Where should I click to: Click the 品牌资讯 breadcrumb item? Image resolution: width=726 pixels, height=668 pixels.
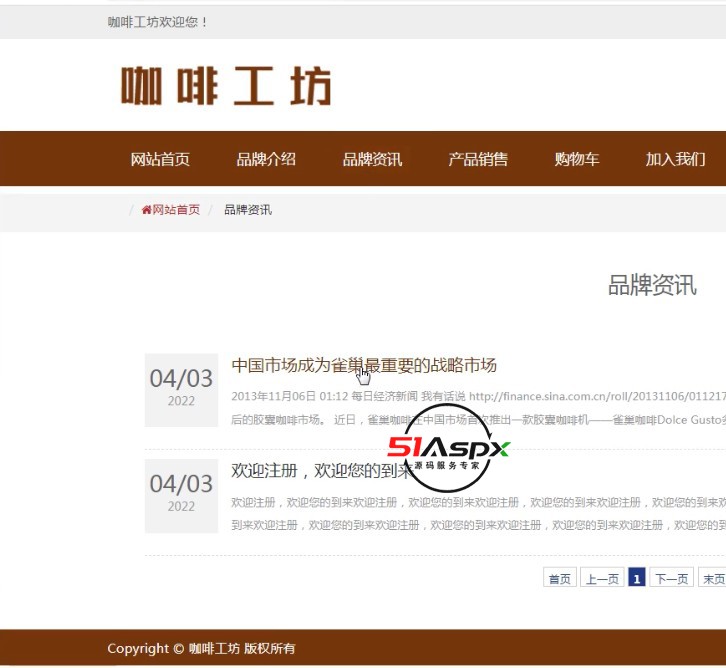click(x=247, y=210)
